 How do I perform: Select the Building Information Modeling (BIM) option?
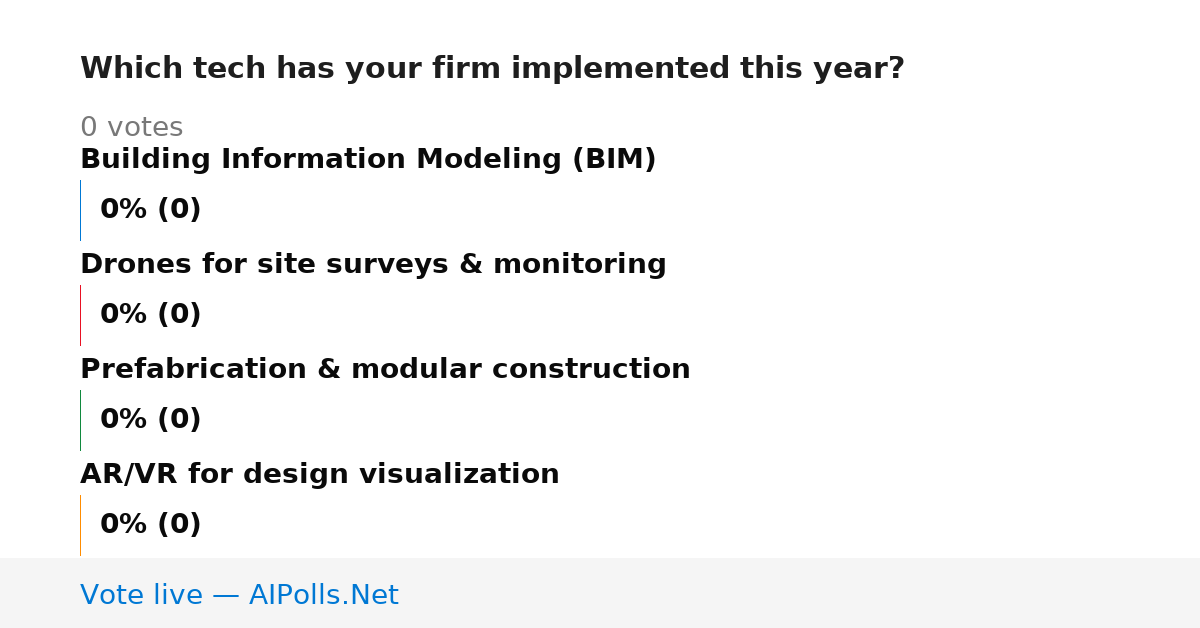(368, 160)
